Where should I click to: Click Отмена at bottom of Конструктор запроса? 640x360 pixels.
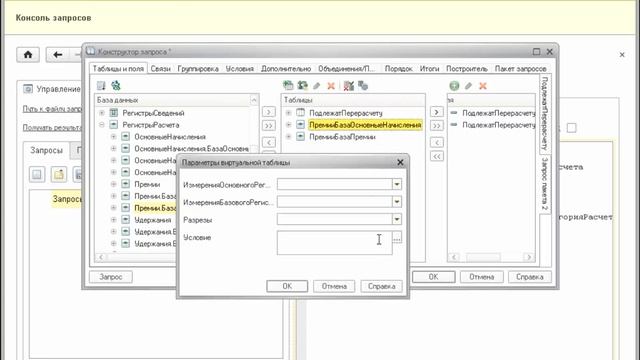click(482, 277)
